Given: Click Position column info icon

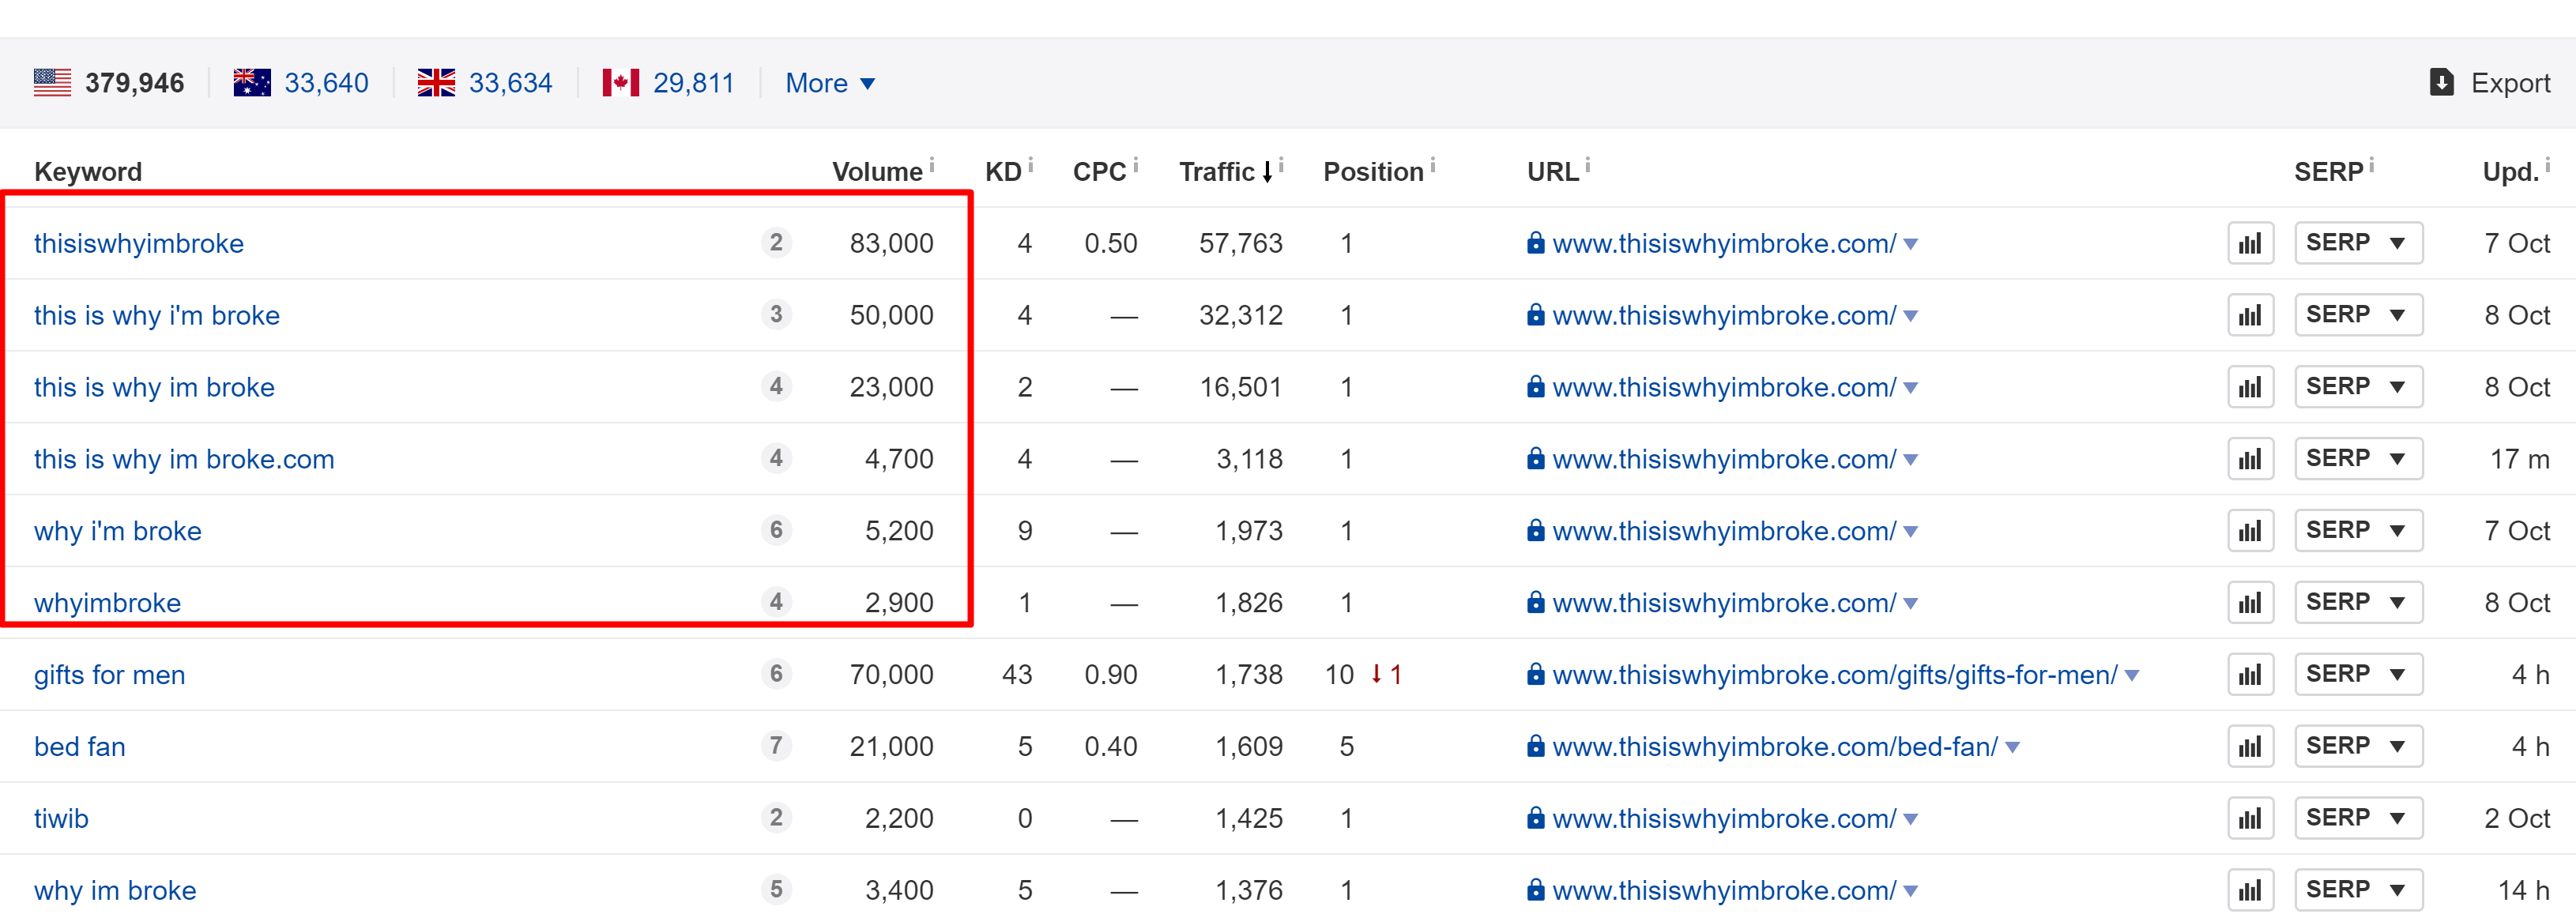Looking at the screenshot, I should [x=1433, y=166].
